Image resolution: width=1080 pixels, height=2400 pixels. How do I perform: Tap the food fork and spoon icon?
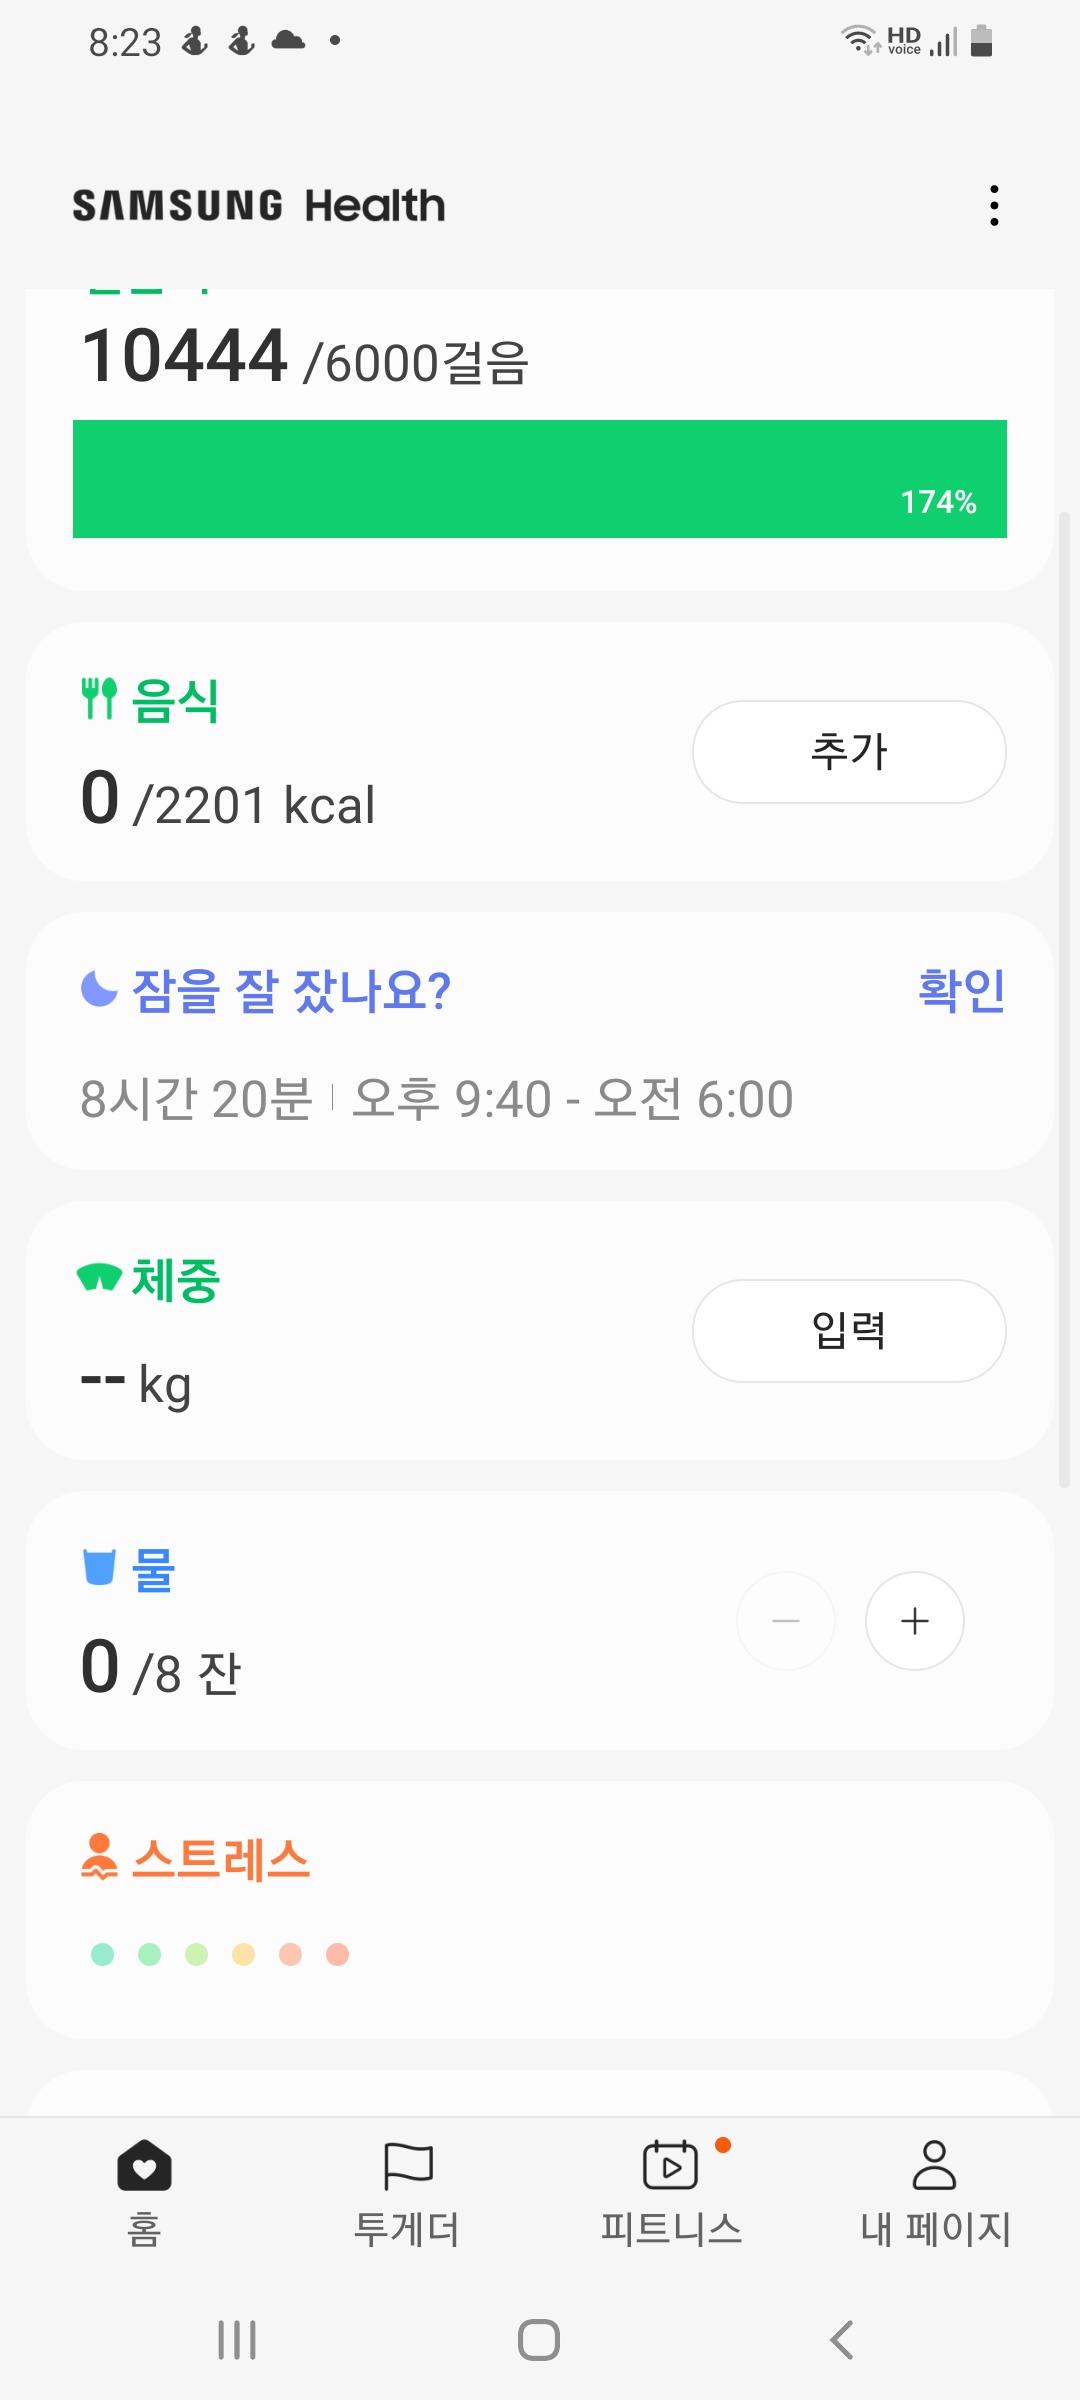(x=99, y=698)
